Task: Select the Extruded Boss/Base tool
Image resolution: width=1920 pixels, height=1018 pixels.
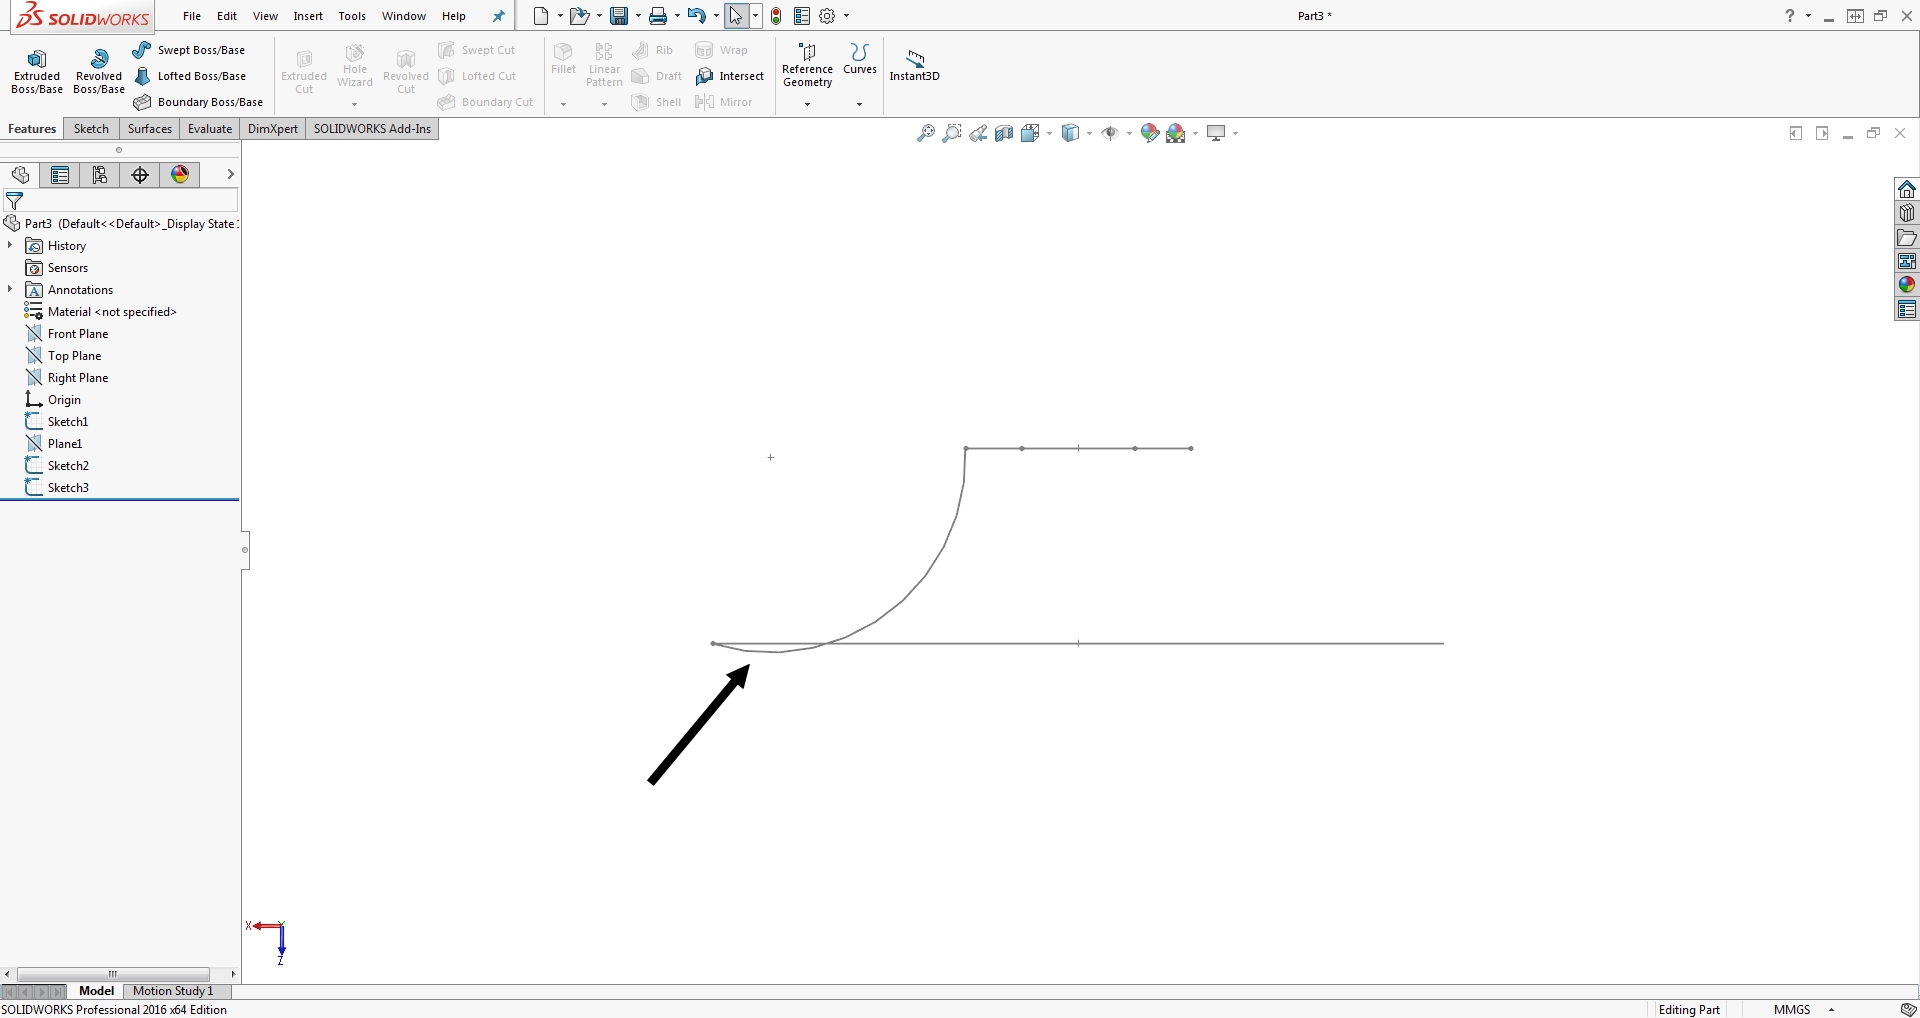Action: 37,71
